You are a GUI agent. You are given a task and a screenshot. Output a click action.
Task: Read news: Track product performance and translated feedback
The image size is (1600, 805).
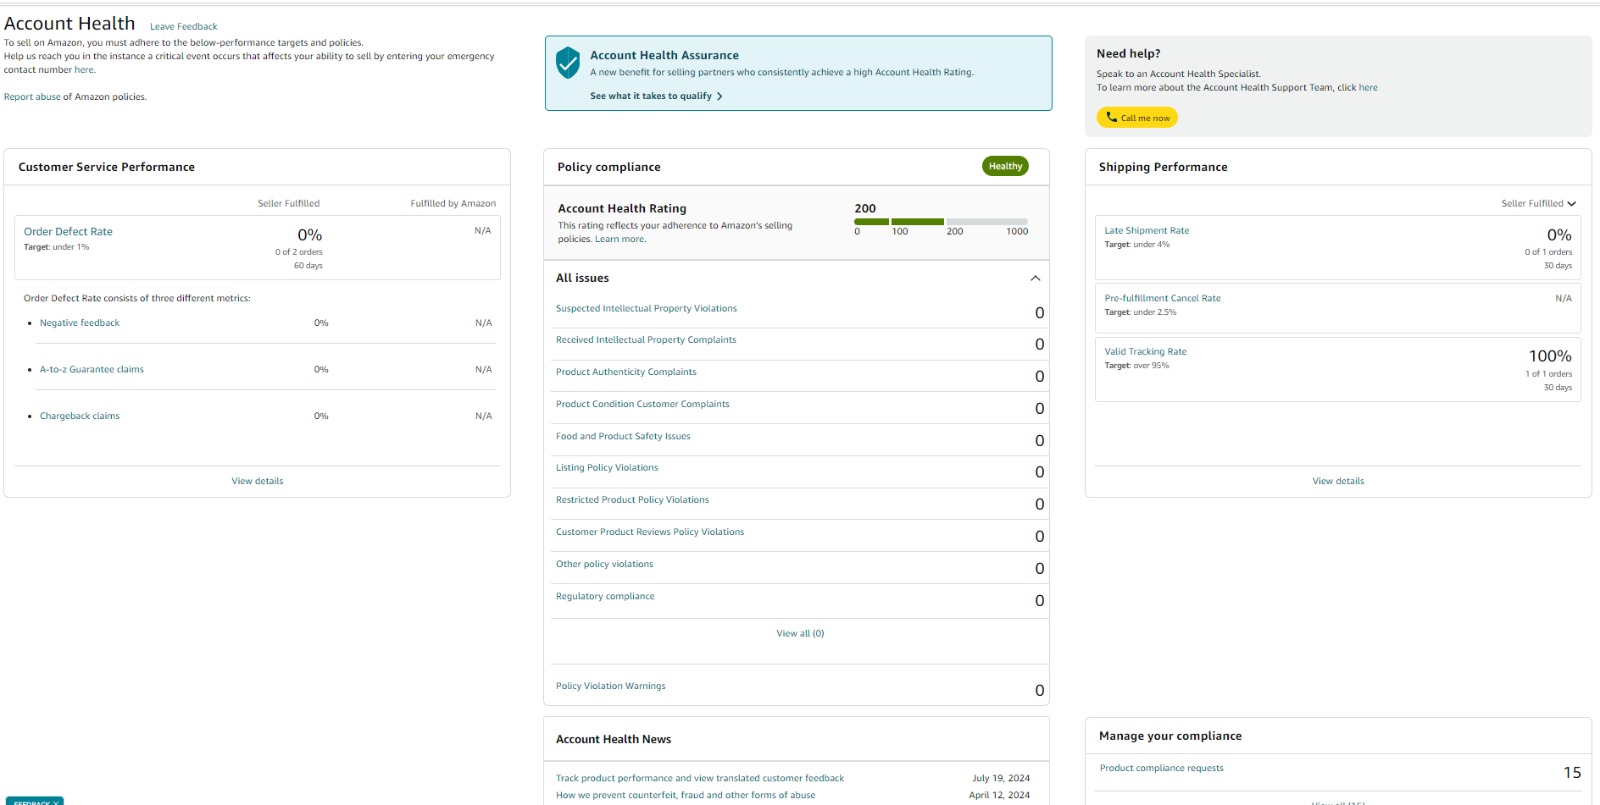[x=700, y=778]
